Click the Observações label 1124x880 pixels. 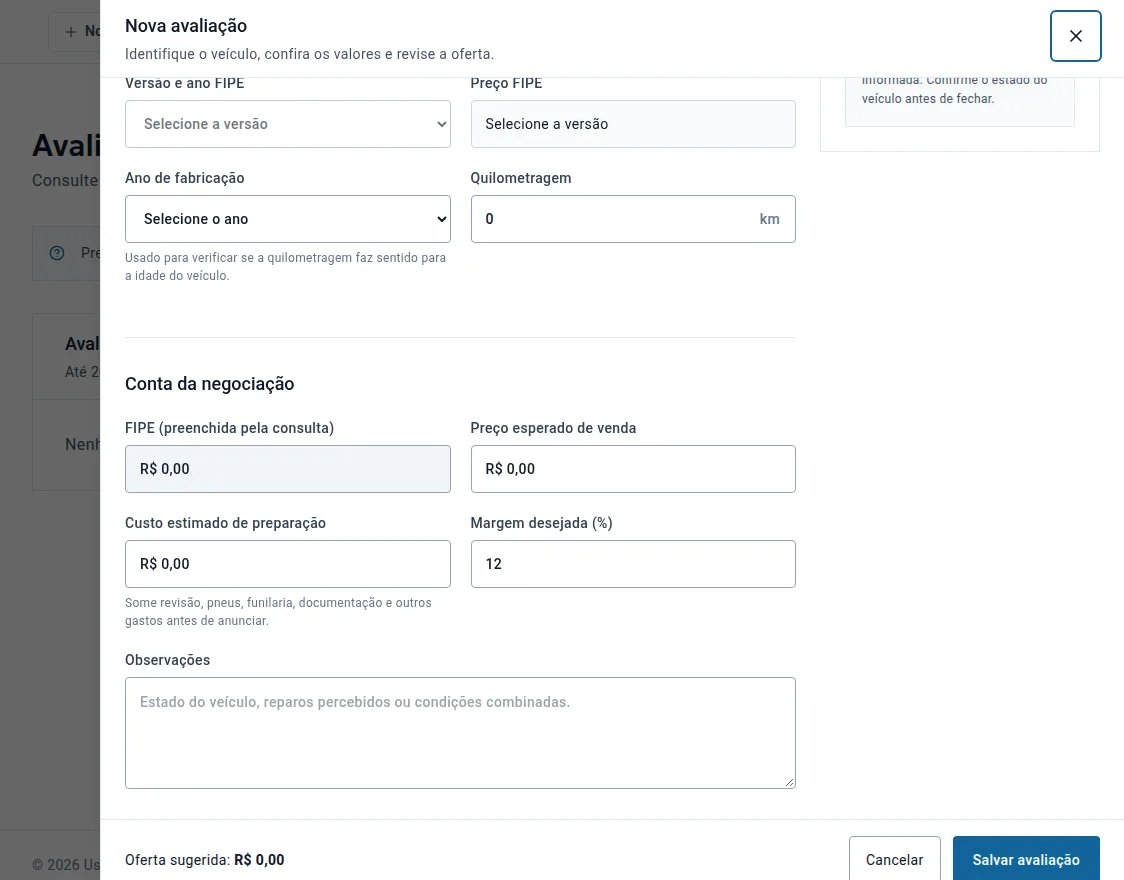coord(167,660)
